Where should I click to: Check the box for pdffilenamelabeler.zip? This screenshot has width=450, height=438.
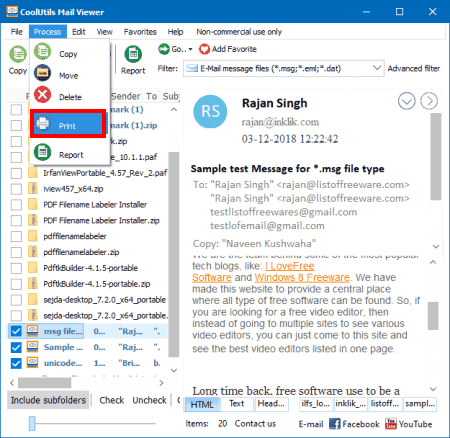pos(16,252)
